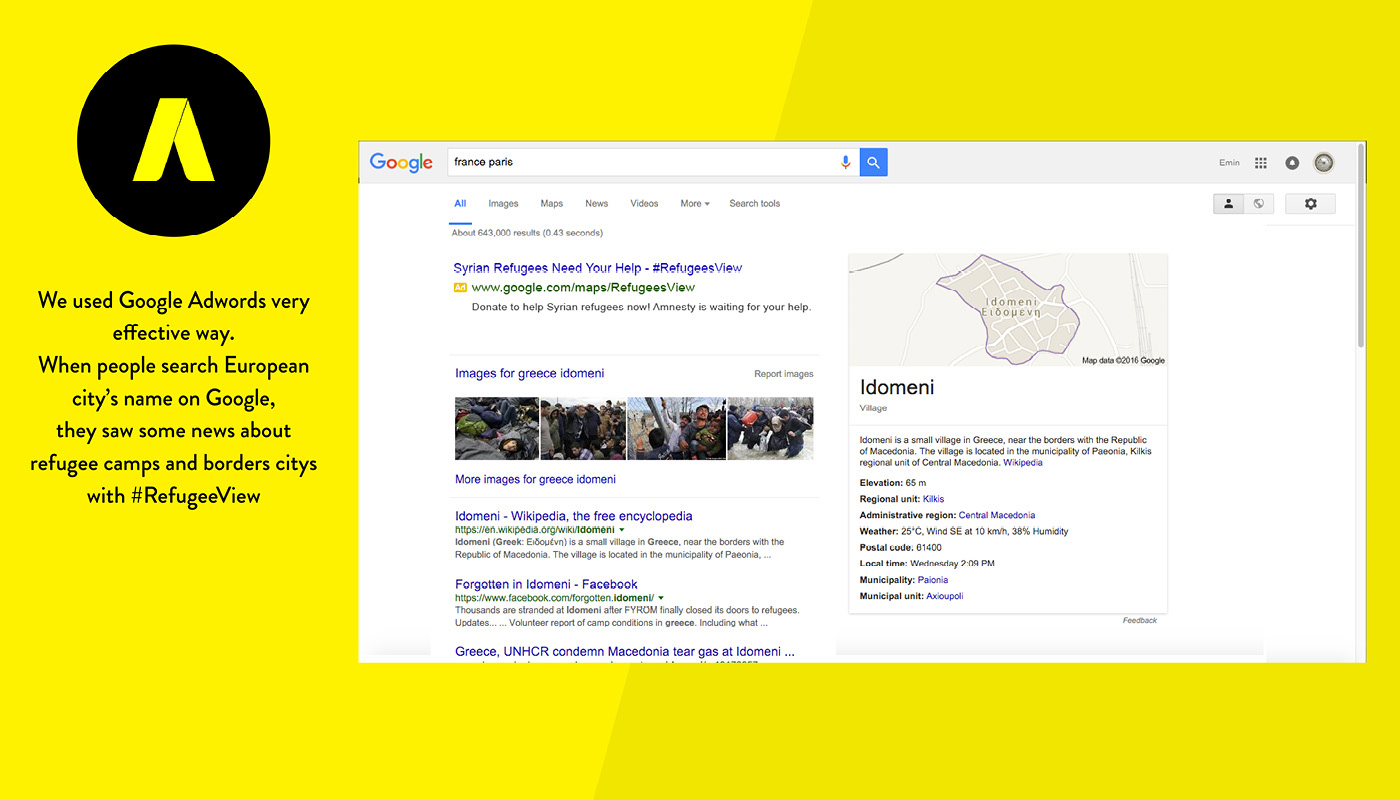1400x800 pixels.
Task: Switch to the News tab
Action: click(597, 203)
